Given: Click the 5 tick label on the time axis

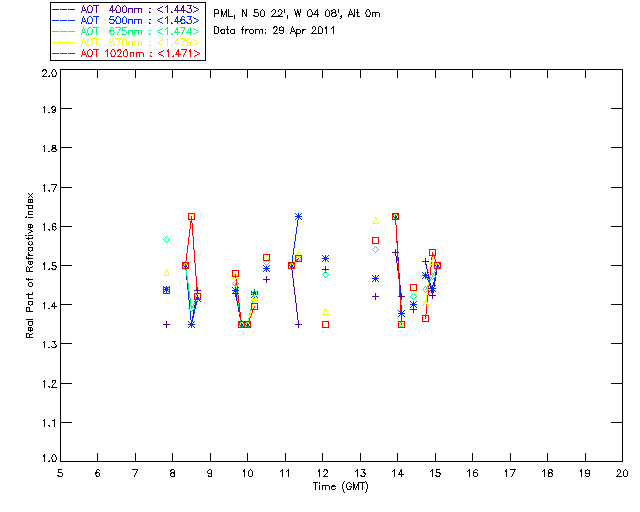Looking at the screenshot, I should click(x=60, y=473).
